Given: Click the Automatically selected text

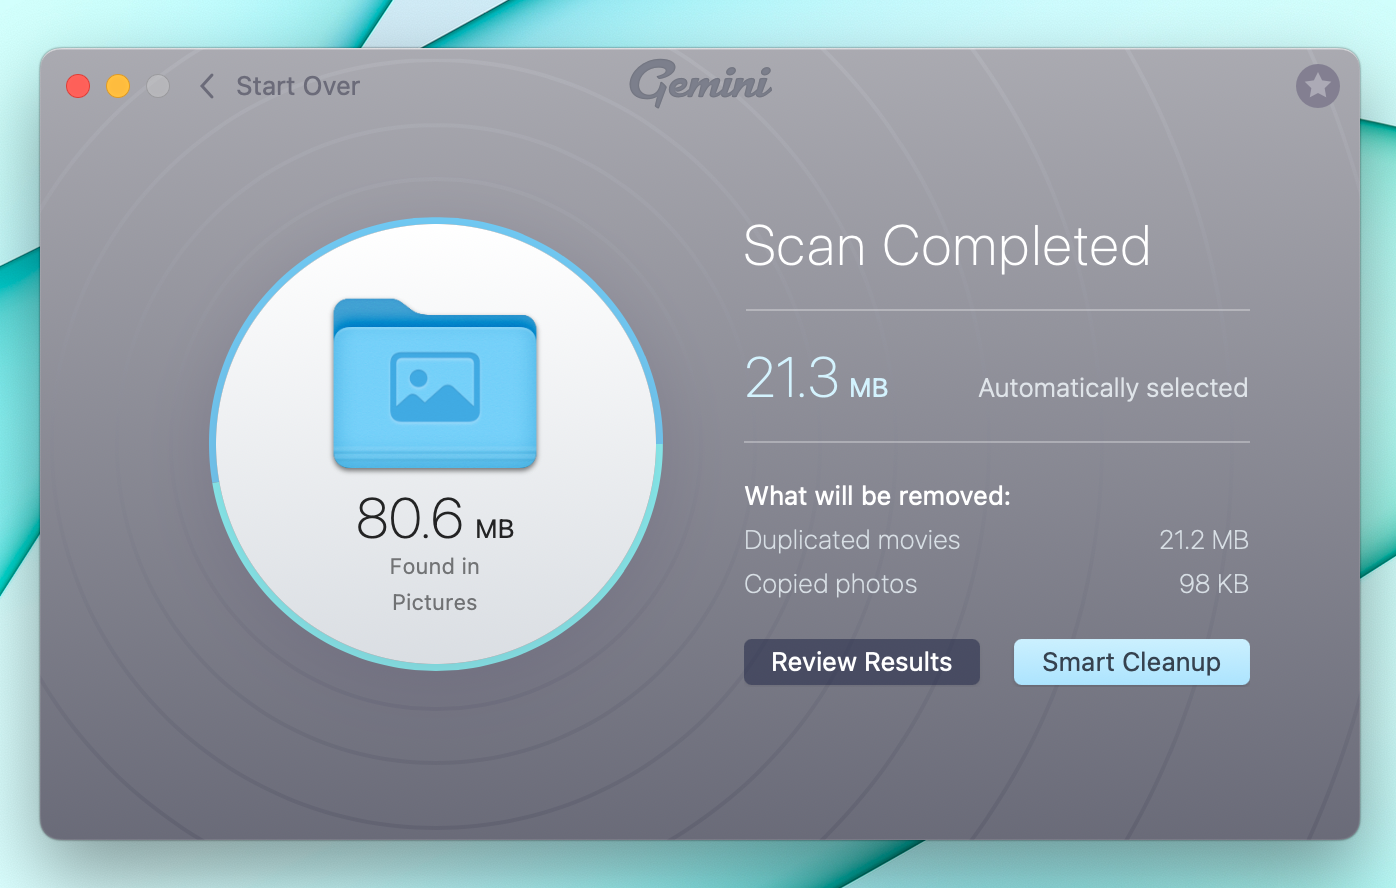Looking at the screenshot, I should [x=1113, y=388].
